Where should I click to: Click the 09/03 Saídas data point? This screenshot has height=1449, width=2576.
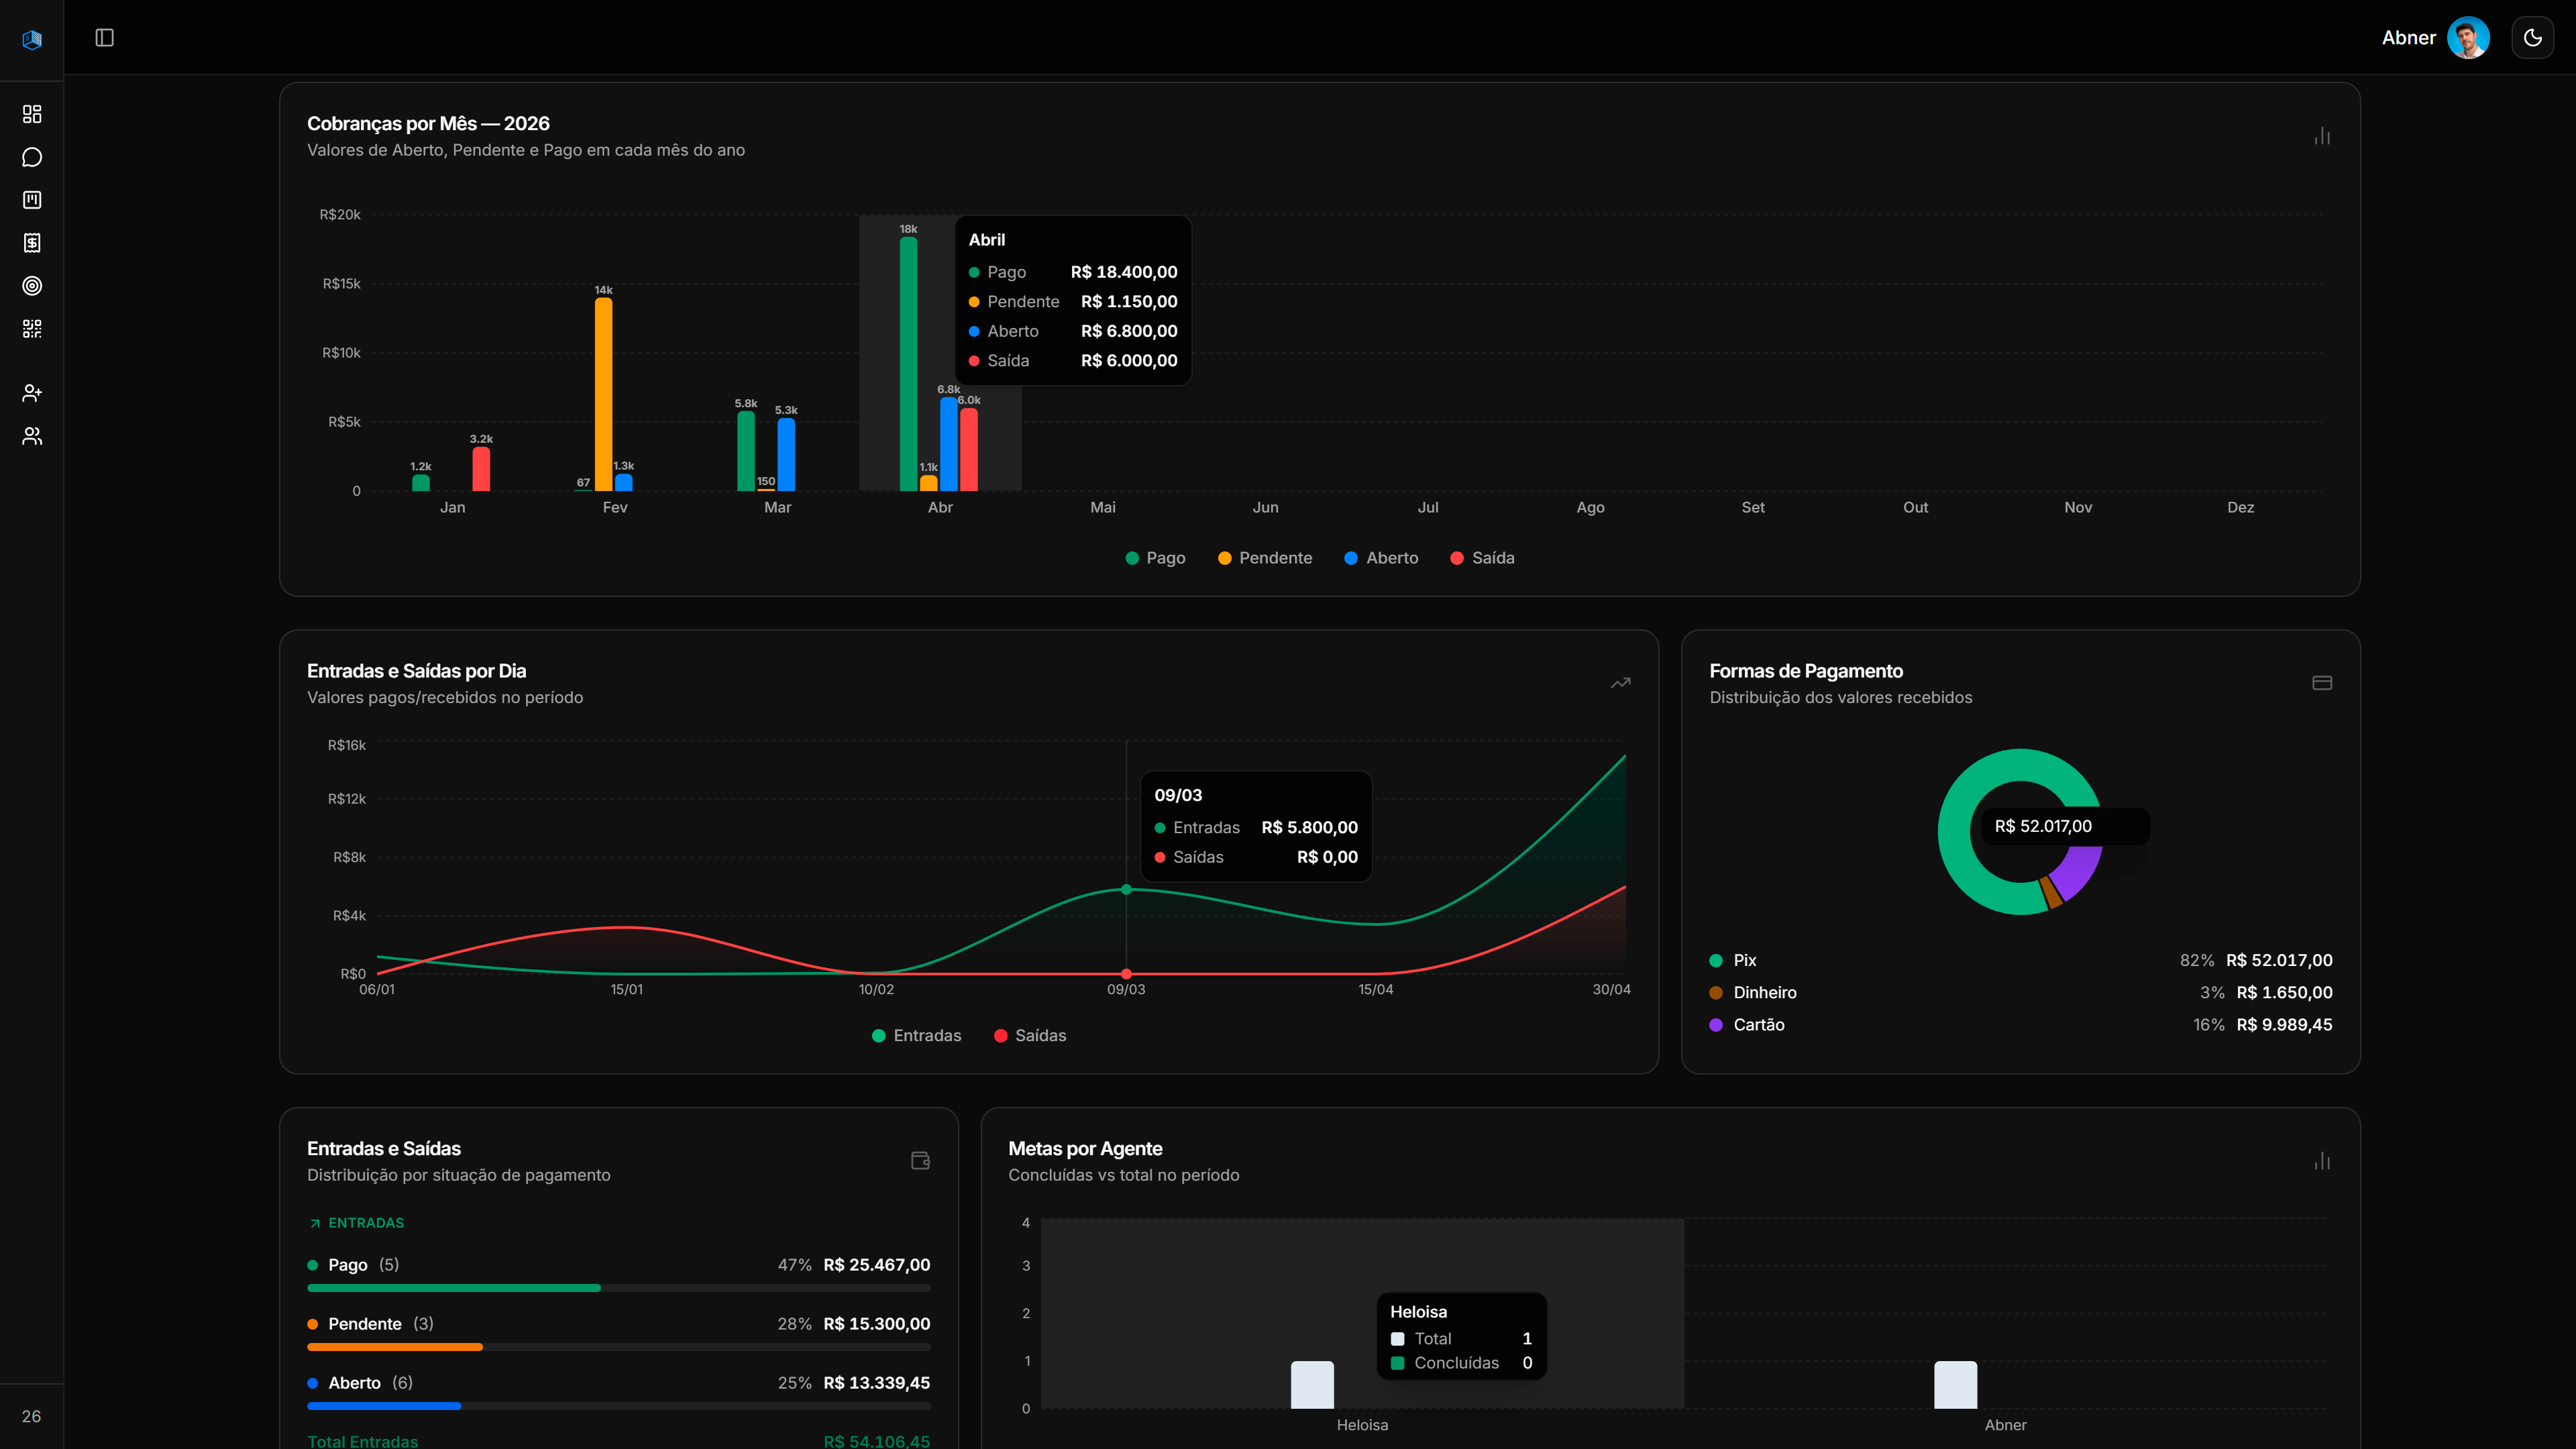(x=1126, y=973)
